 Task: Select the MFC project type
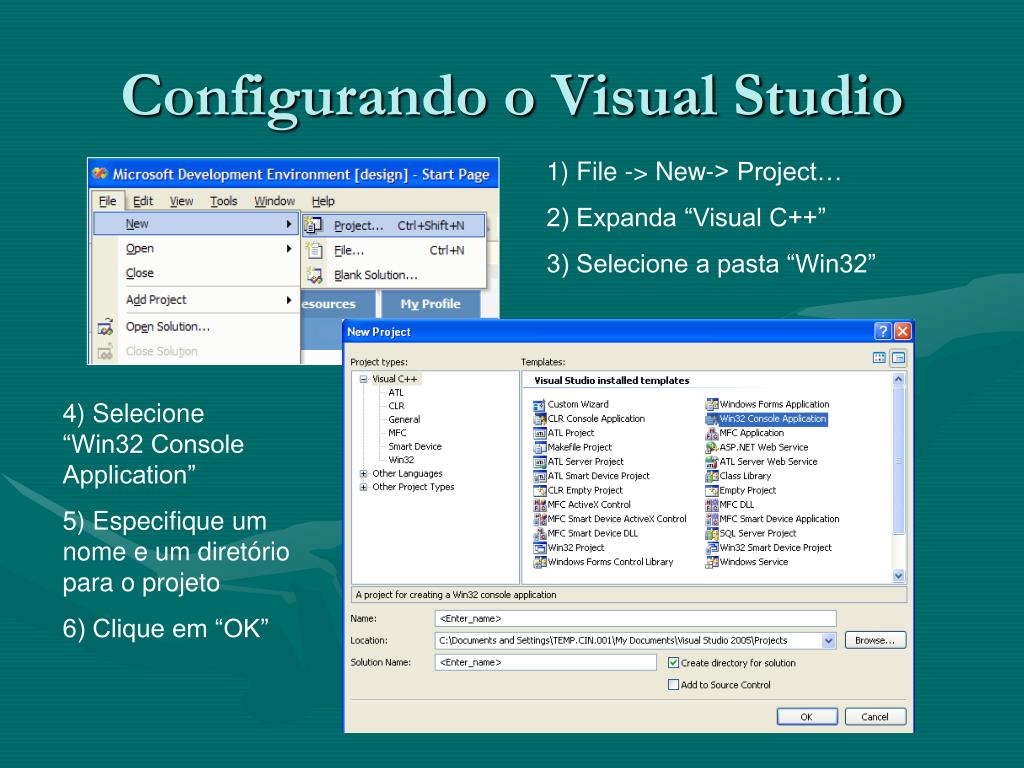(x=397, y=433)
